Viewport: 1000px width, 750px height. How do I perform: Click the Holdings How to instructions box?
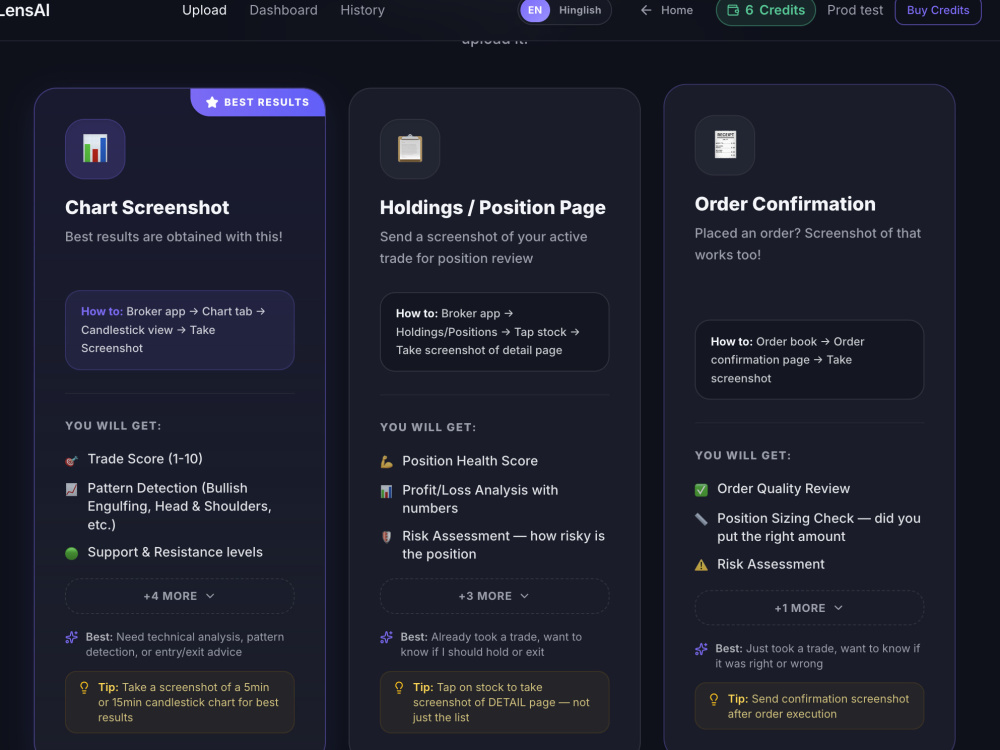click(494, 332)
